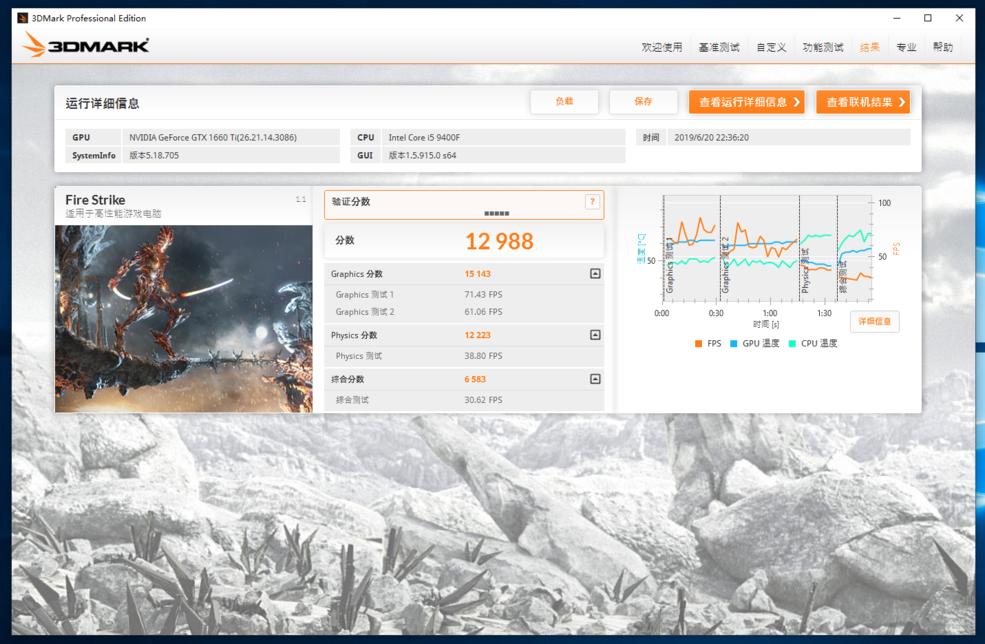
Task: Click 查看联机结果 to view online results
Action: click(x=864, y=101)
